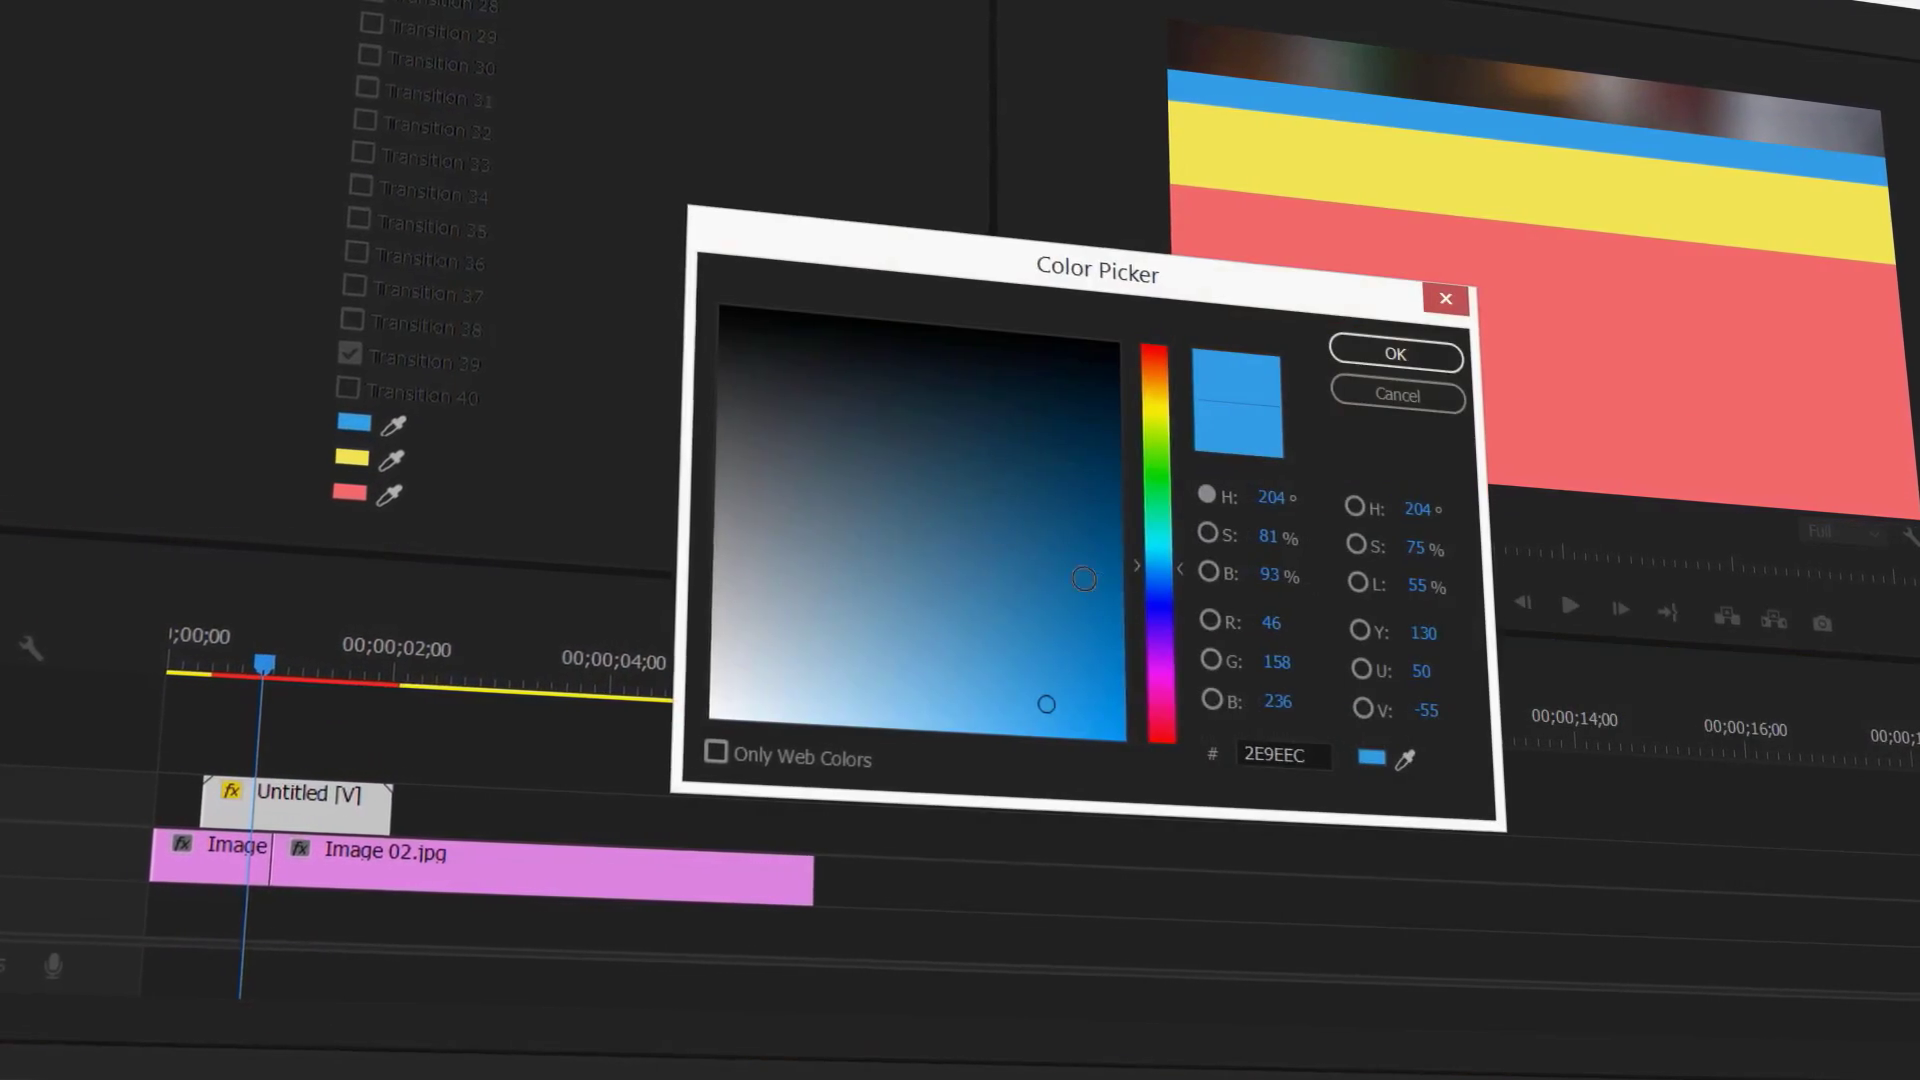The image size is (1920, 1080).
Task: Click the Step Forward playback icon
Action: 1620,610
